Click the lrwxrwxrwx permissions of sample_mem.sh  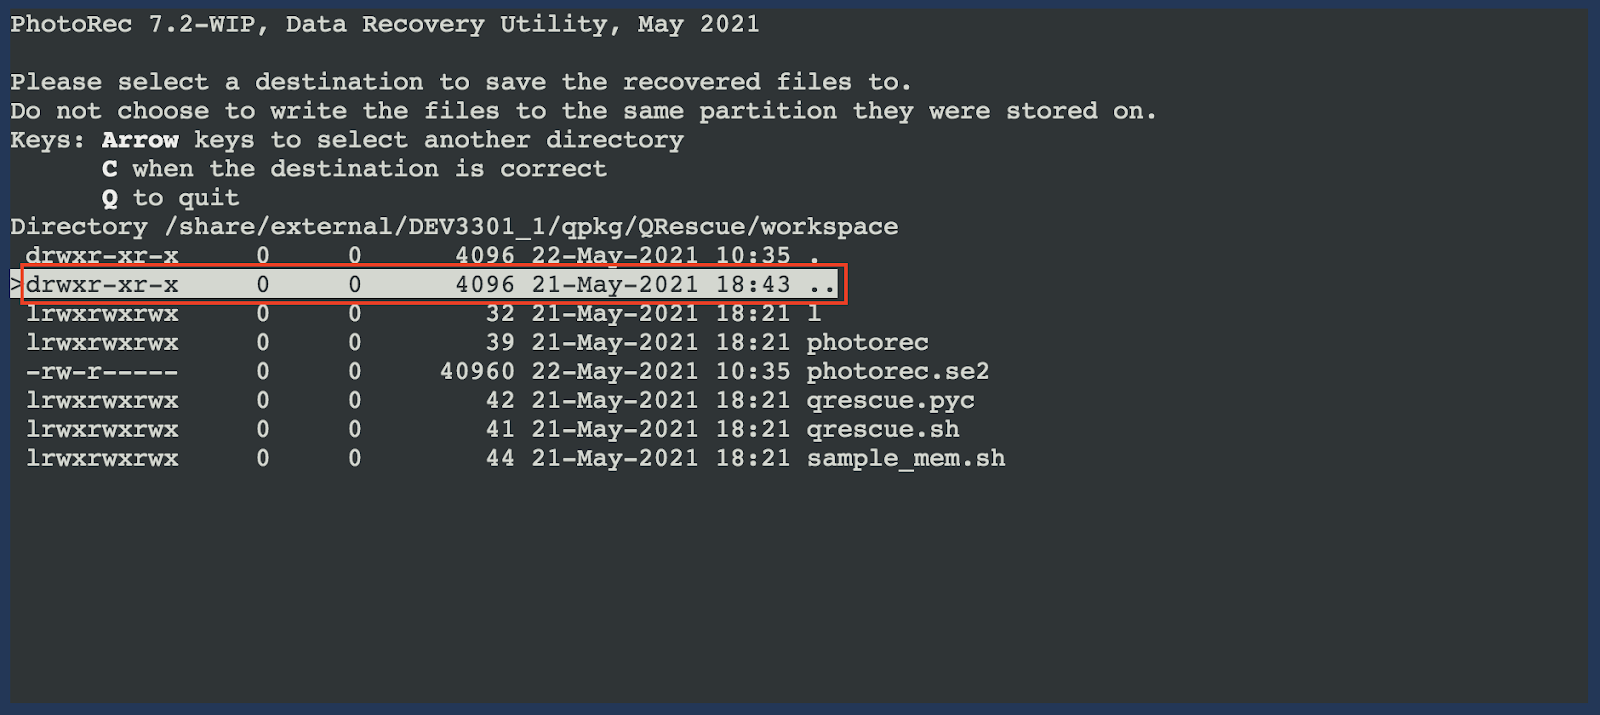tap(102, 459)
